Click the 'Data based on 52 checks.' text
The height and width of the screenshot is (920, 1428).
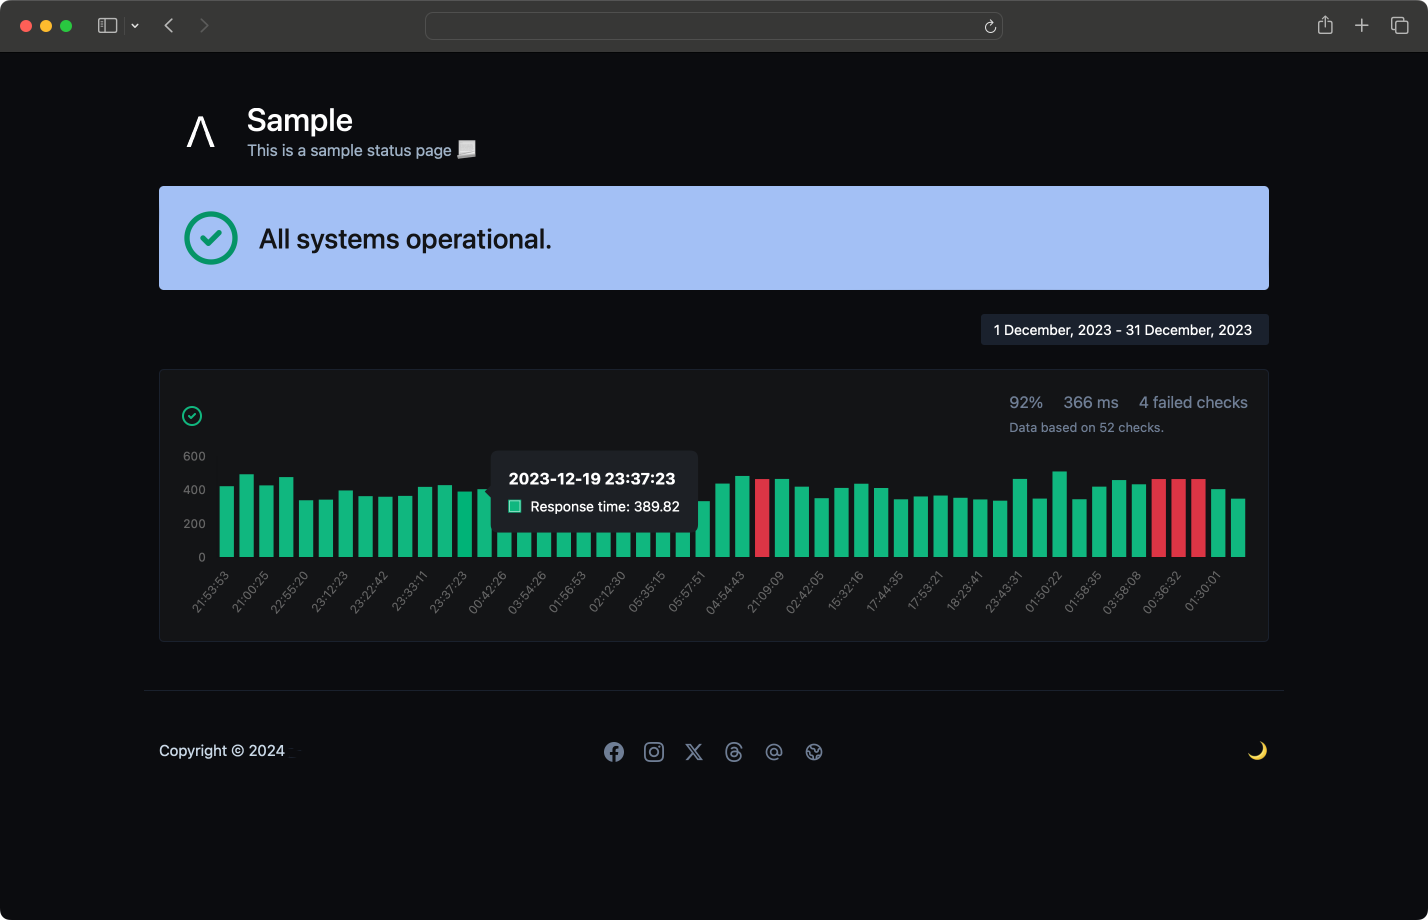1086,427
